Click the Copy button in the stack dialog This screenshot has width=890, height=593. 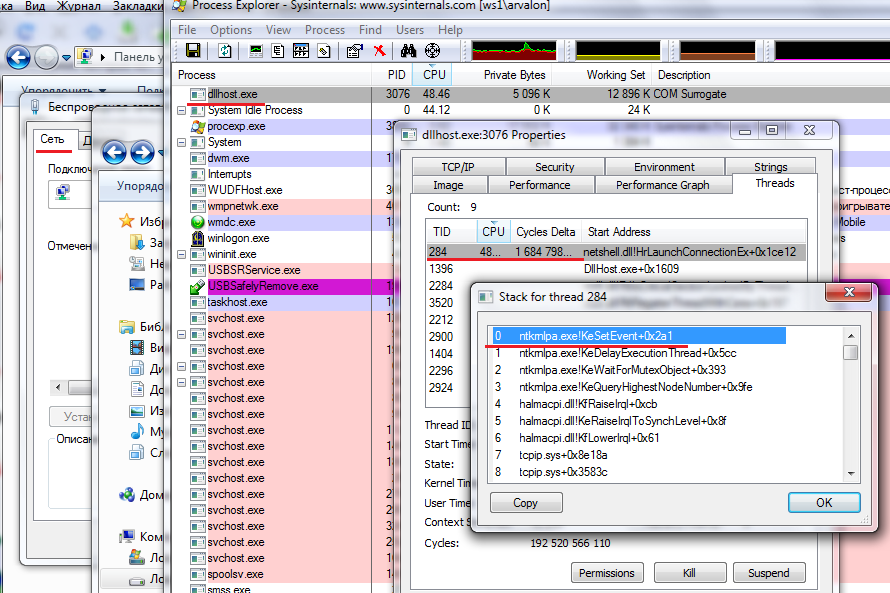point(526,503)
